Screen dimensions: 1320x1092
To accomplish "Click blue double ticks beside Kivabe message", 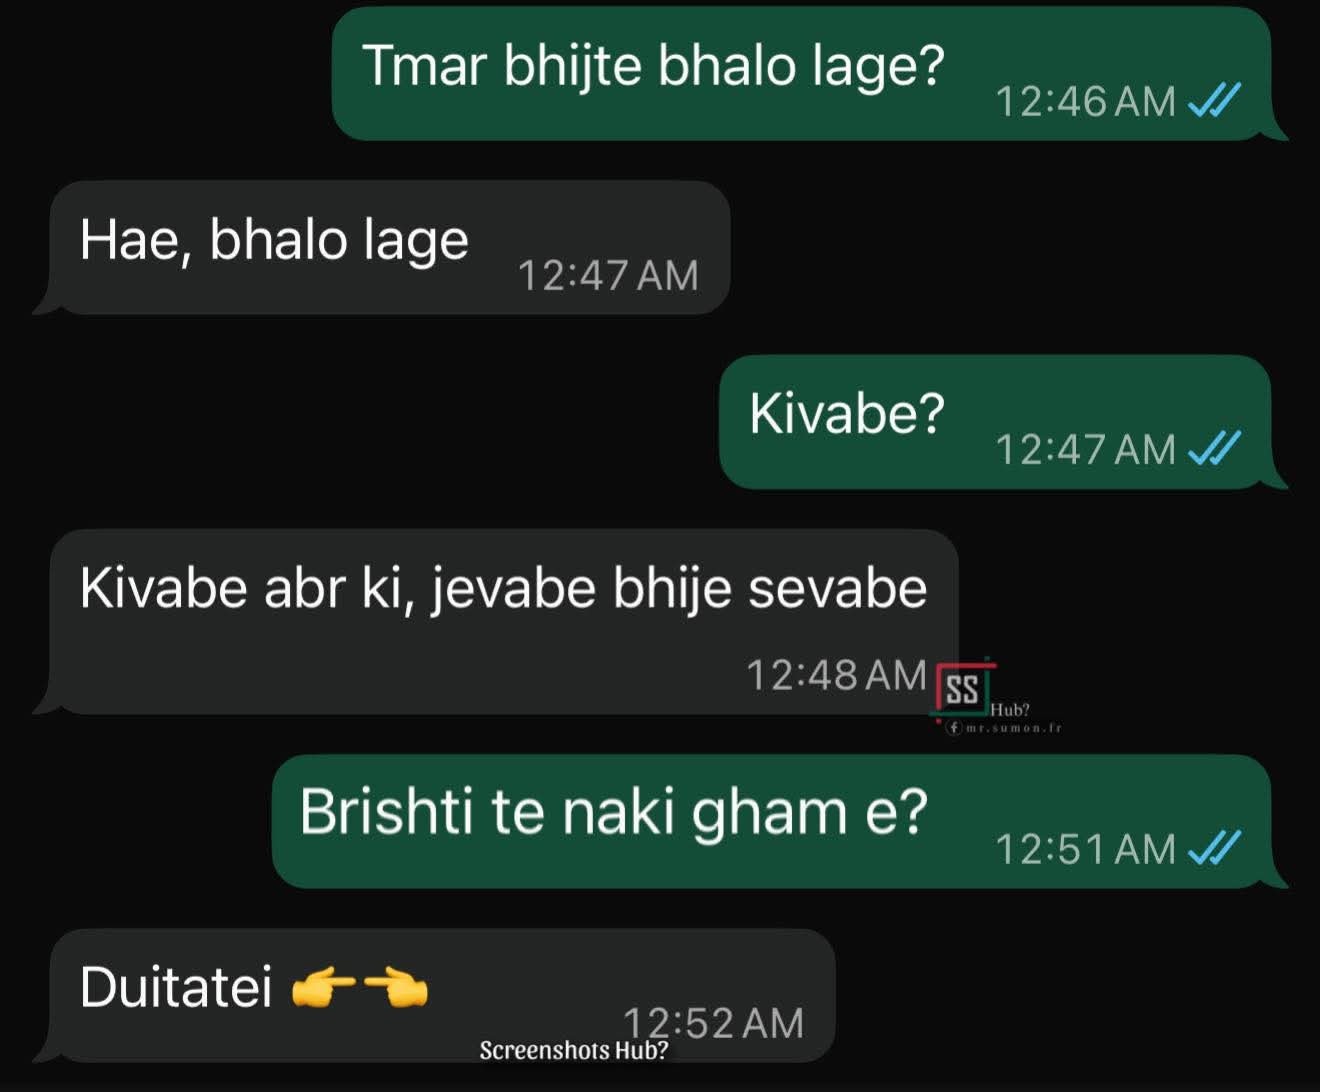I will pyautogui.click(x=1213, y=448).
